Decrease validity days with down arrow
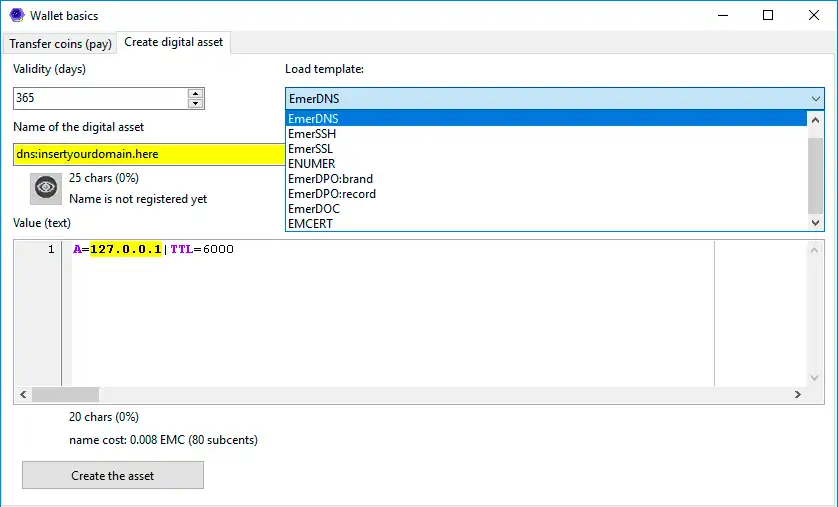The image size is (838, 507). 196,104
